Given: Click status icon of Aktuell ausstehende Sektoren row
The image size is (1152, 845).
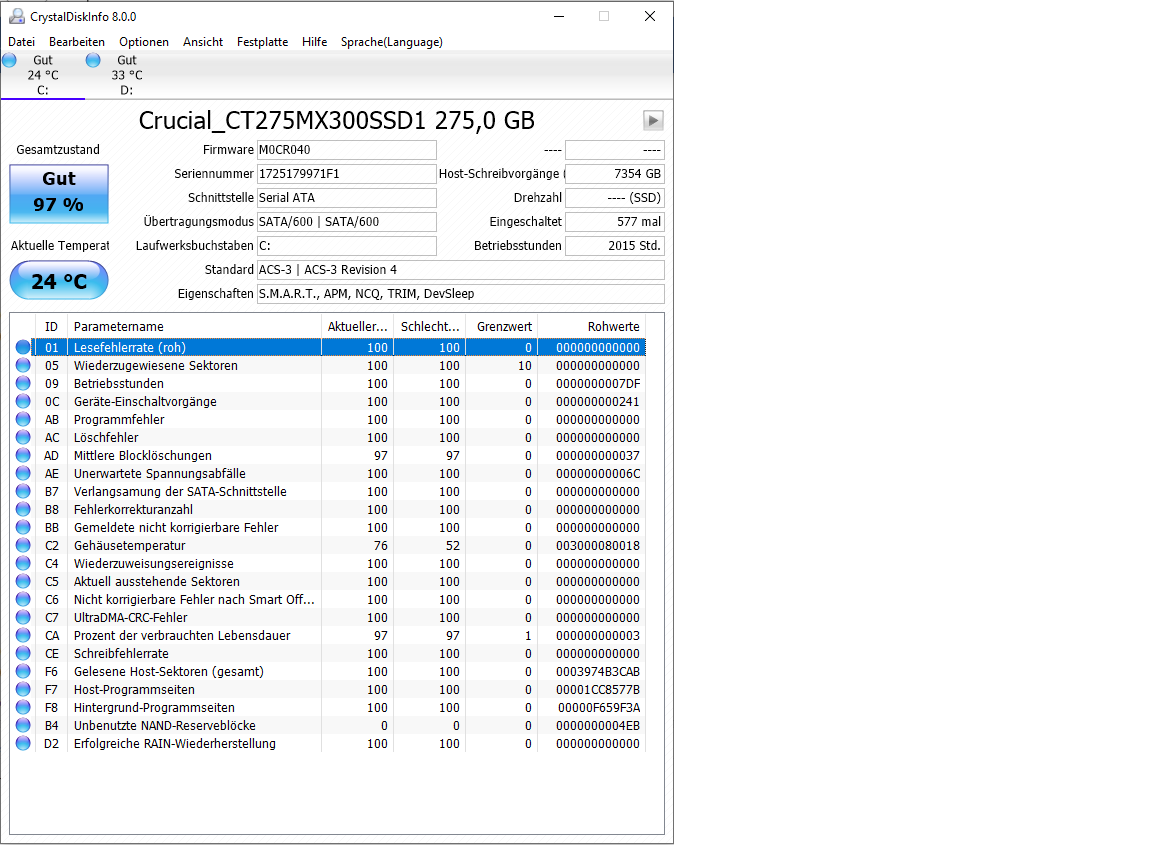Looking at the screenshot, I should pos(23,581).
